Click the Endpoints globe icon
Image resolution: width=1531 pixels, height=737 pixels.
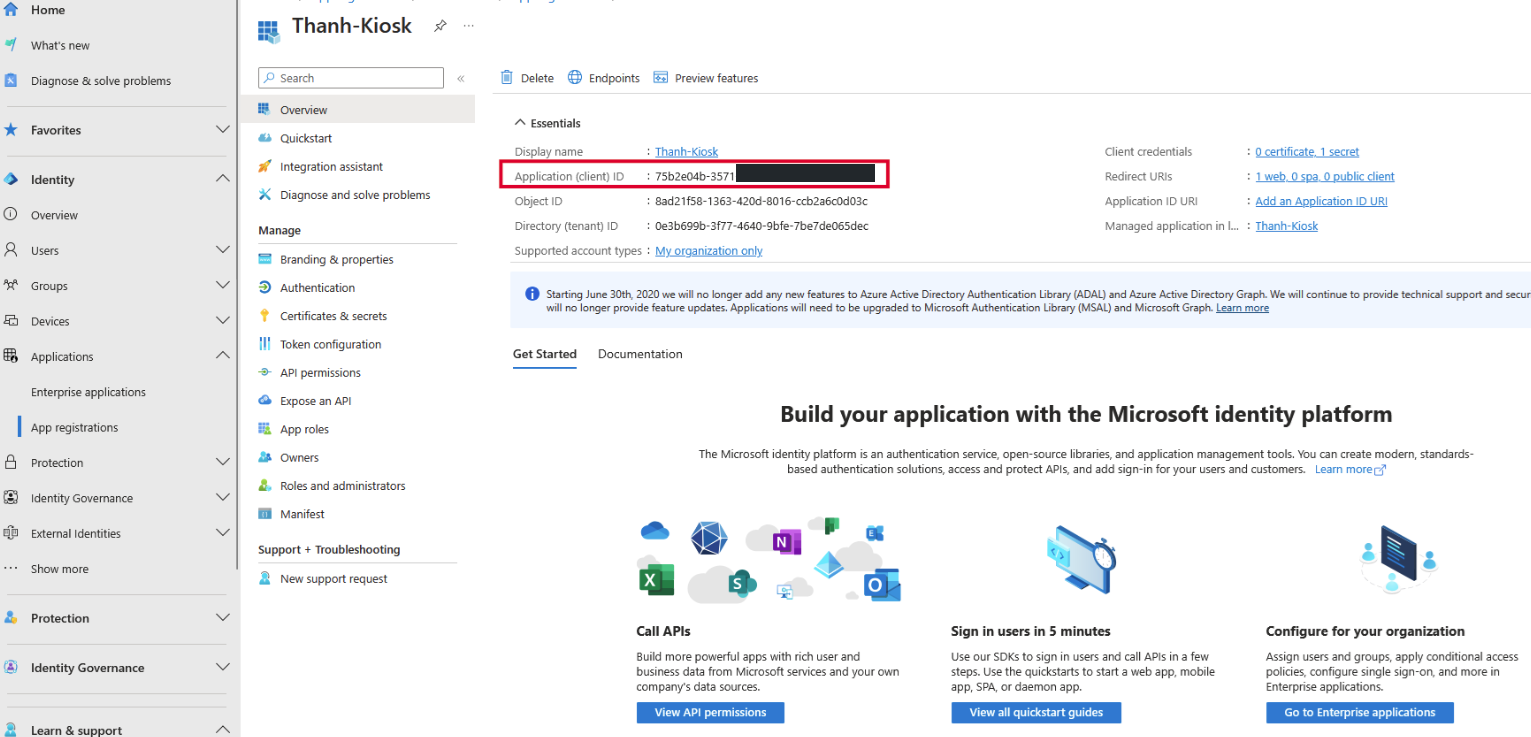(575, 77)
